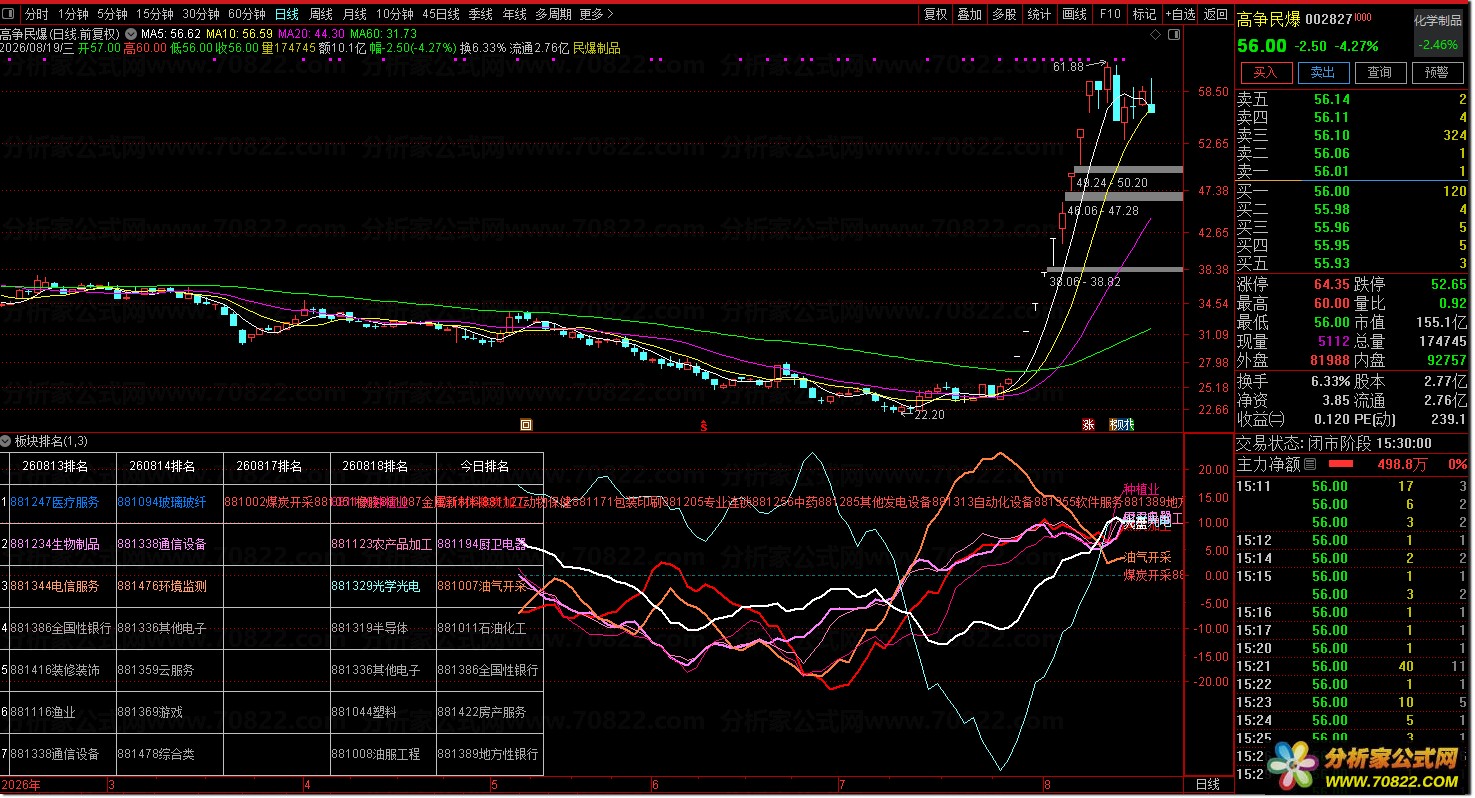Click the 买一 bid price 56.00
The height and width of the screenshot is (798, 1475).
point(1332,191)
